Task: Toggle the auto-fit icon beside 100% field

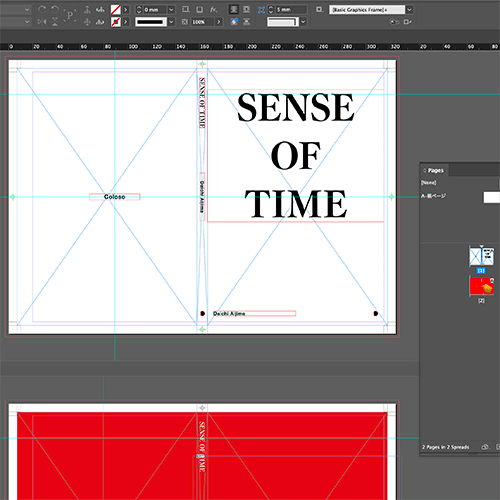Action: 185,22
